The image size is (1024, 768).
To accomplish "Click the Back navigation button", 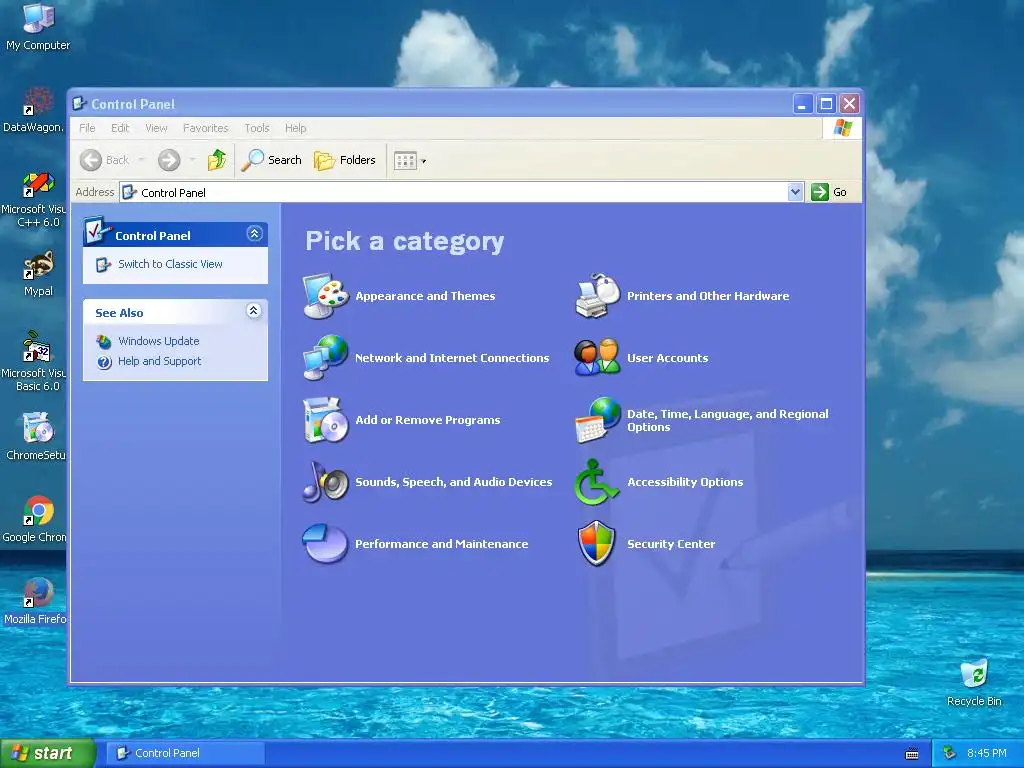I will coord(104,160).
